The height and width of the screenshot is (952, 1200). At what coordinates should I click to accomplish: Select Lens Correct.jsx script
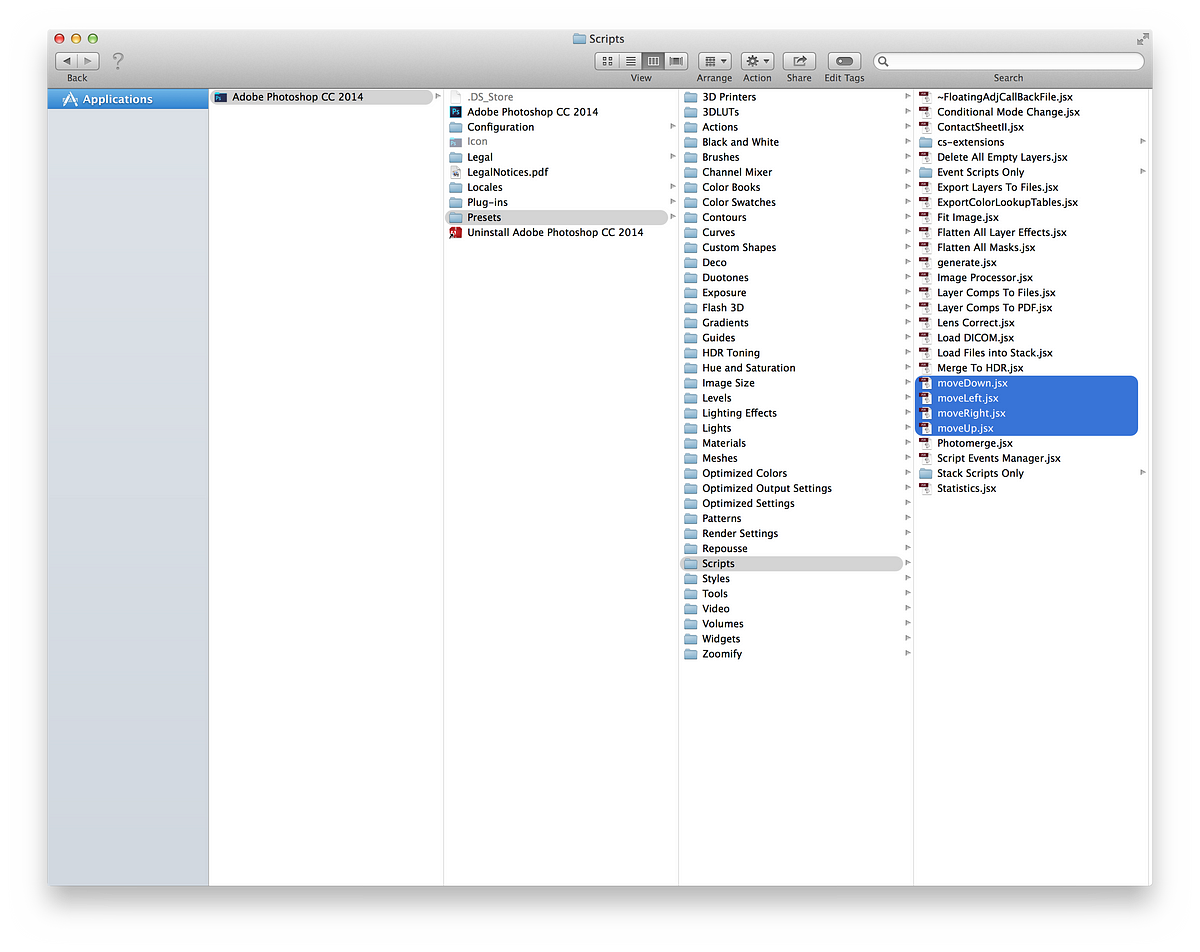pyautogui.click(x=975, y=323)
